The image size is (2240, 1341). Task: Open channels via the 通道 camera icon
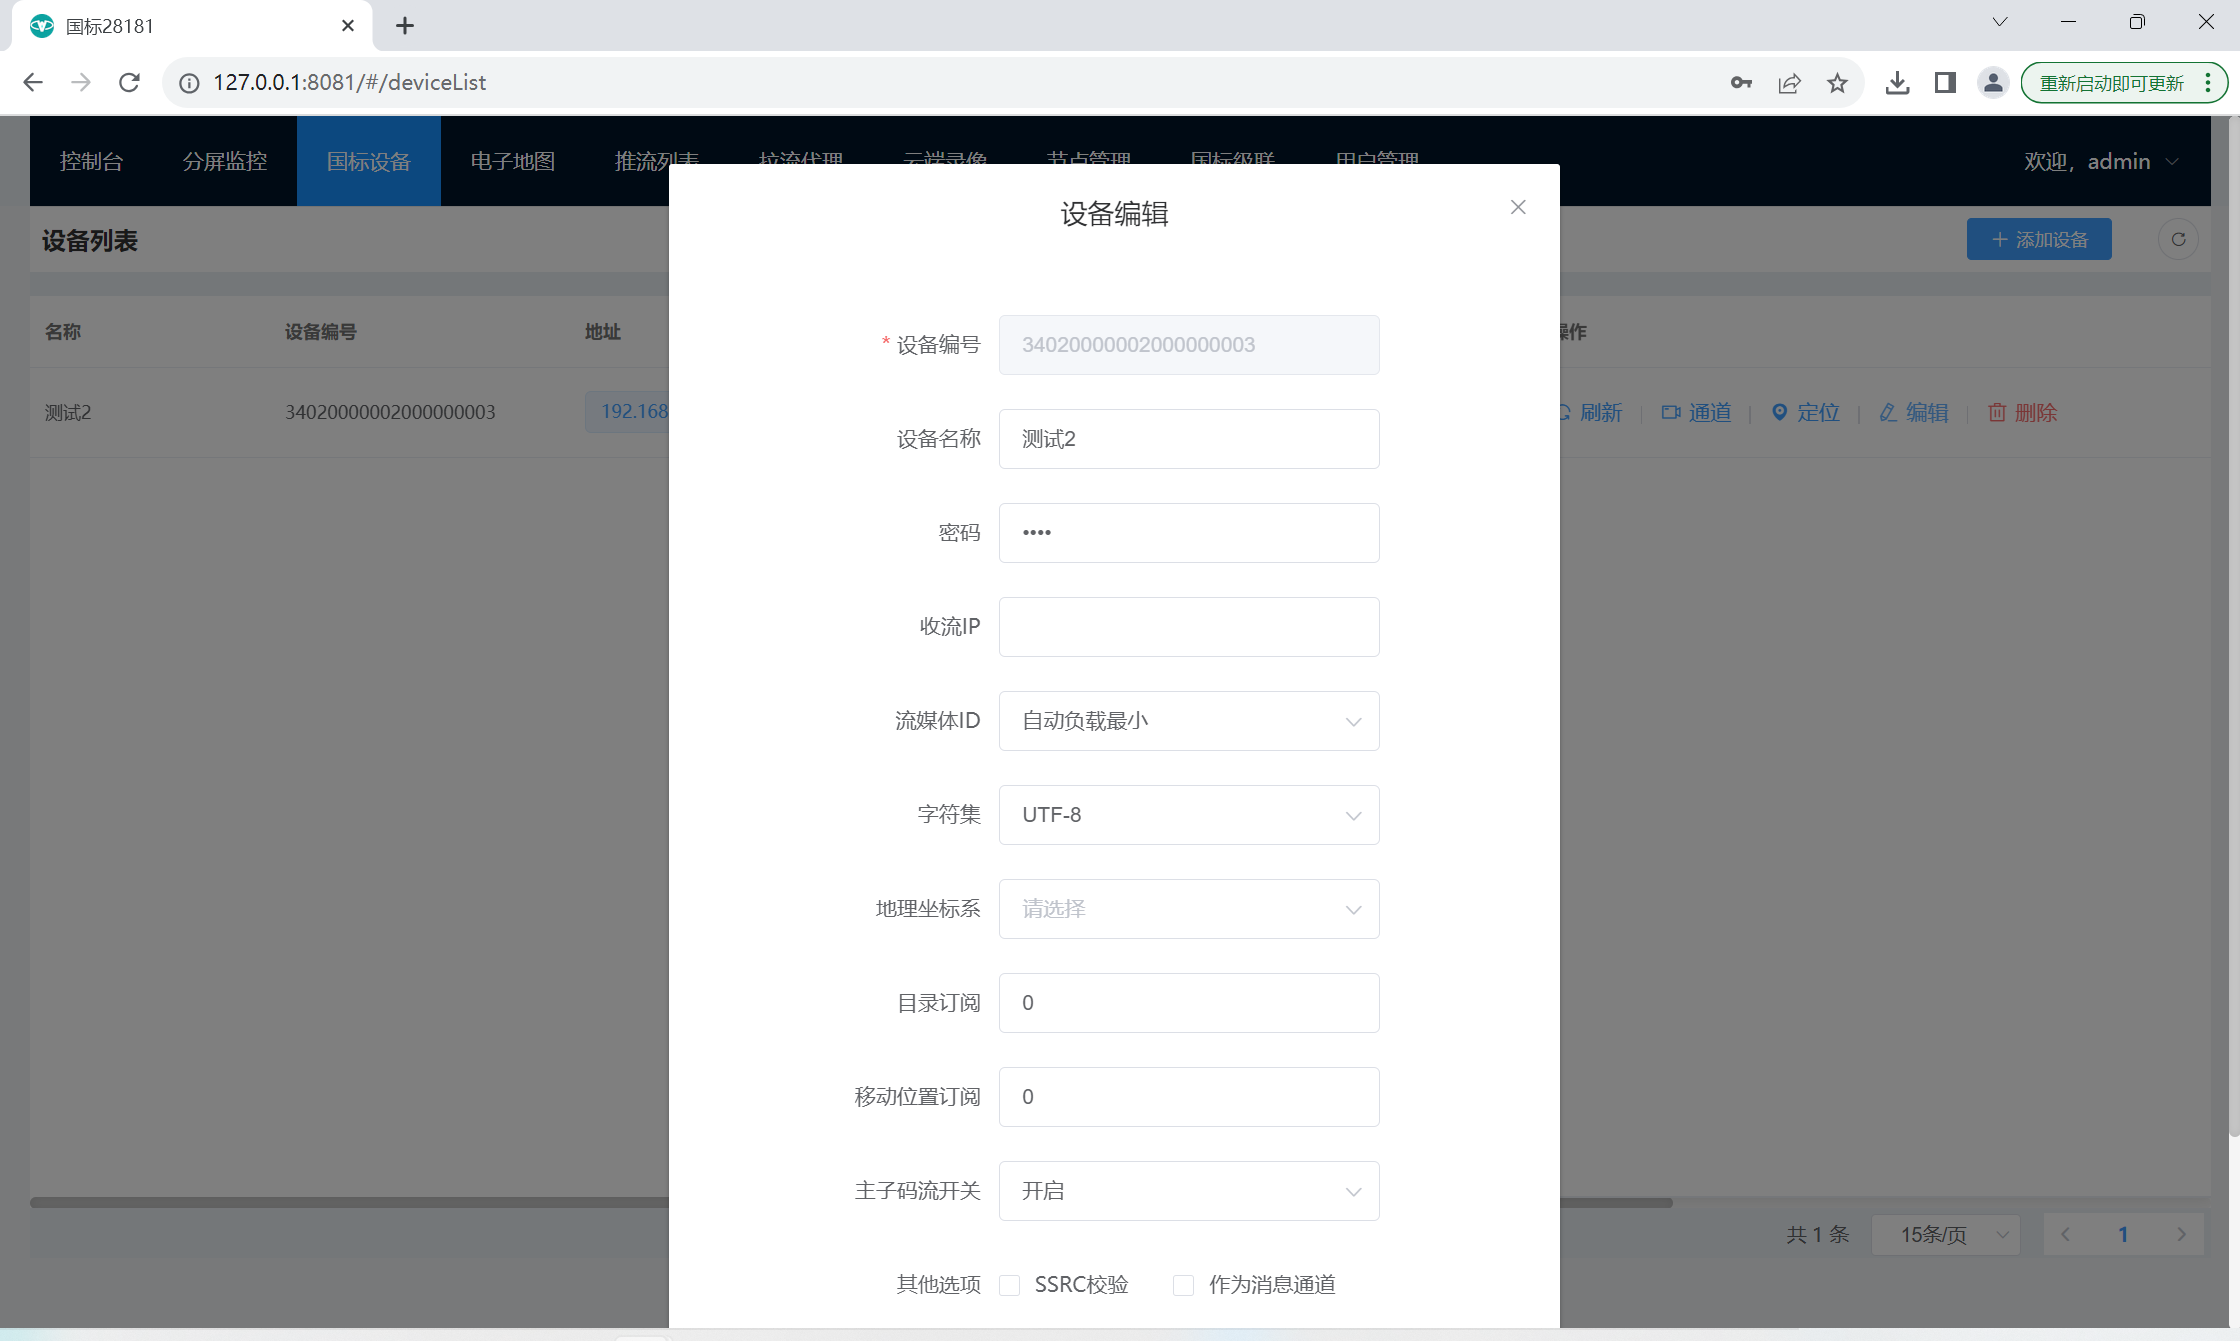[1671, 412]
